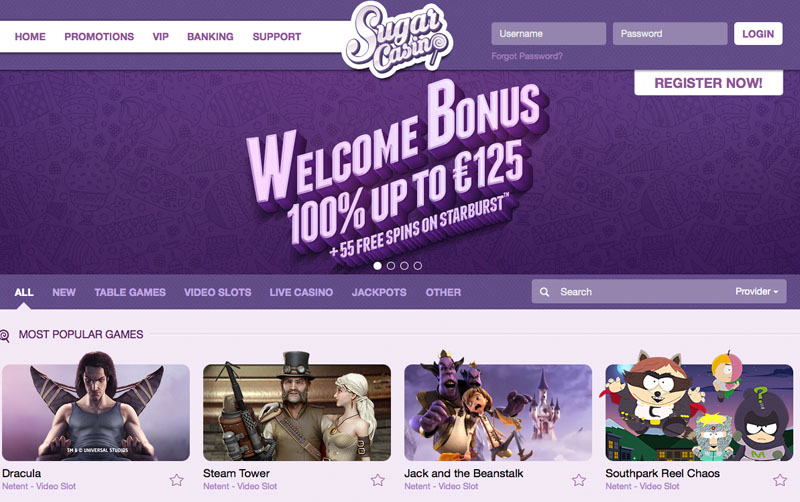Click the Forgot Password link

pyautogui.click(x=527, y=56)
